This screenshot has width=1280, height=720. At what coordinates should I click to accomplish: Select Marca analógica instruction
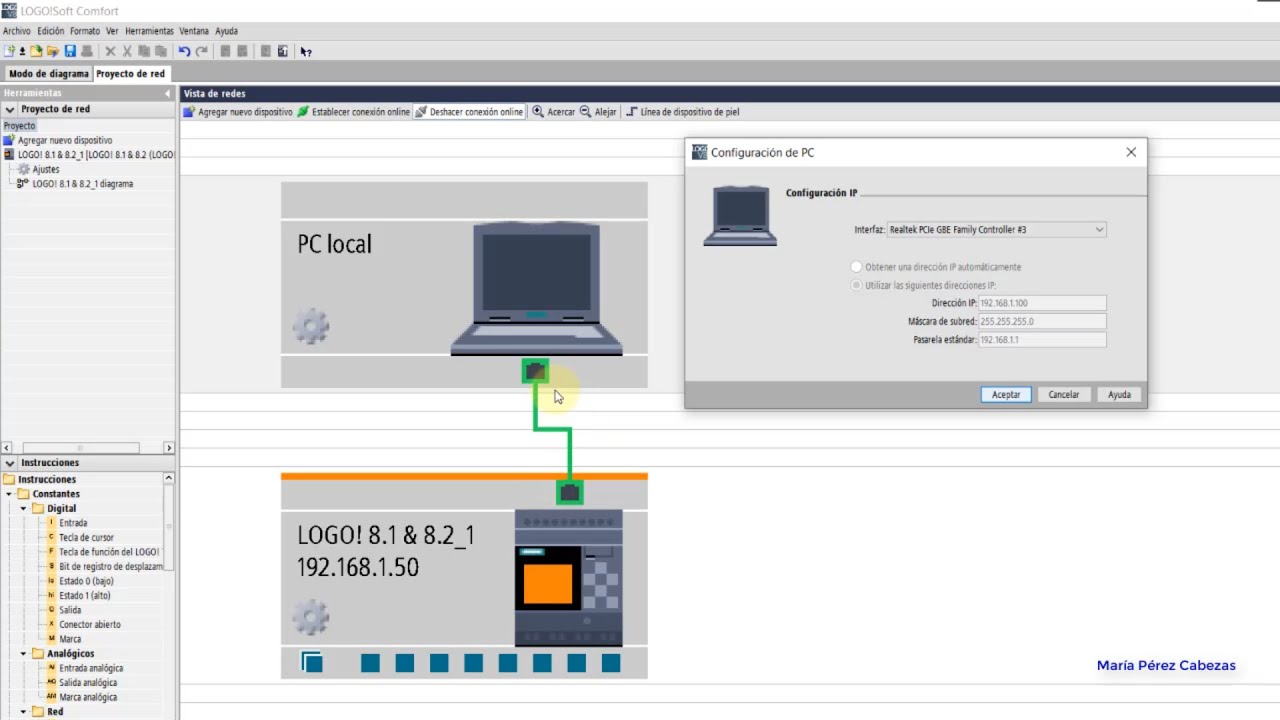pyautogui.click(x=88, y=697)
